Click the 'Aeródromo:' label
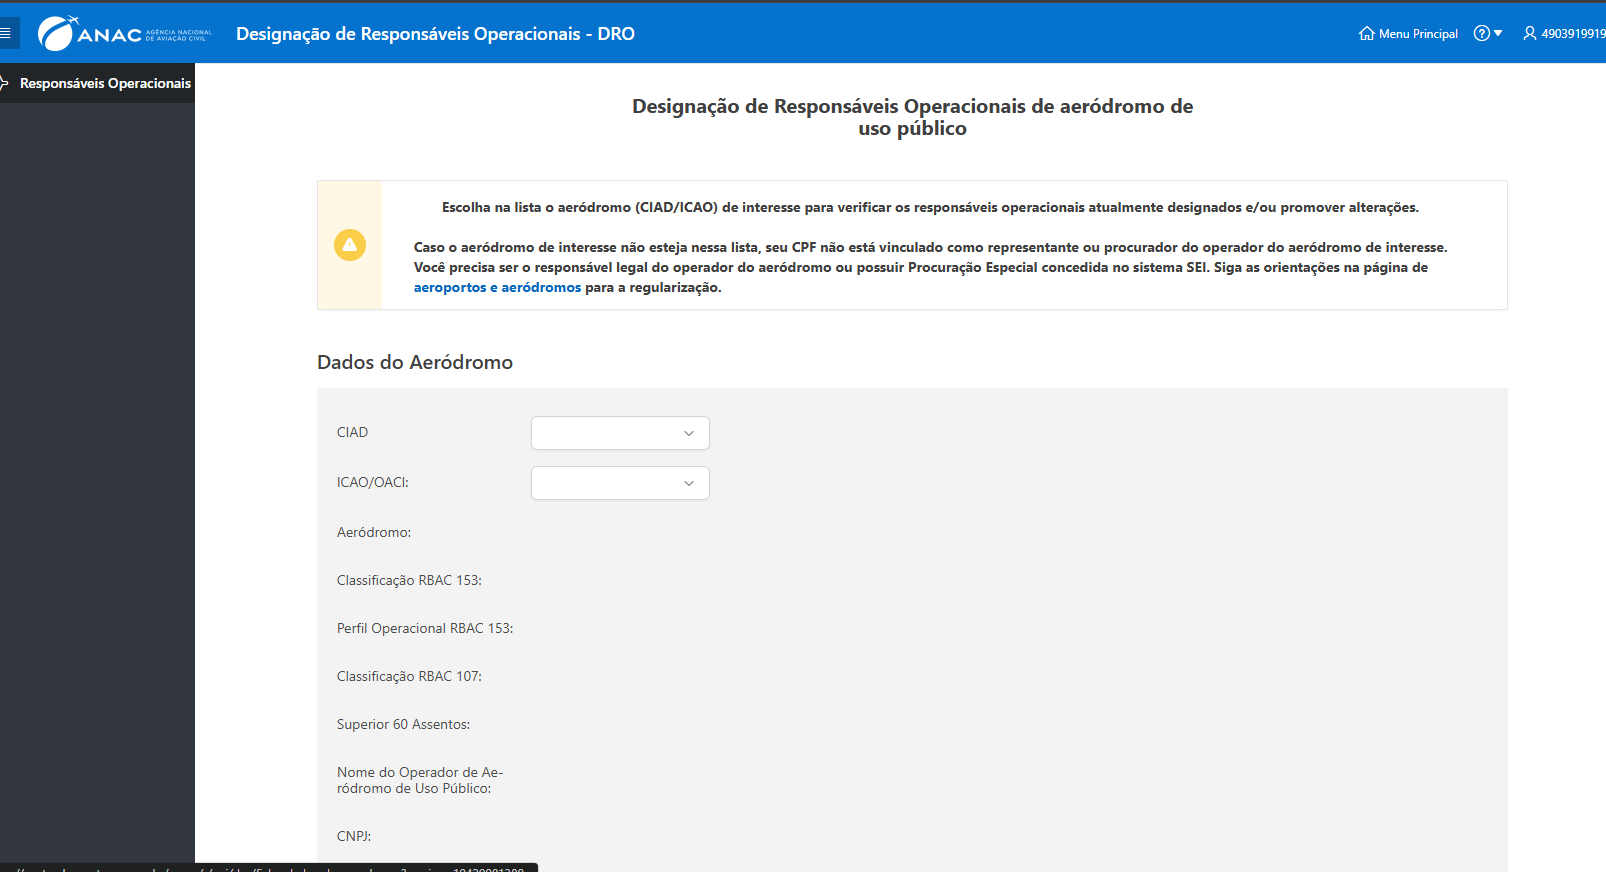Screen dimensions: 1606x872 coord(374,532)
